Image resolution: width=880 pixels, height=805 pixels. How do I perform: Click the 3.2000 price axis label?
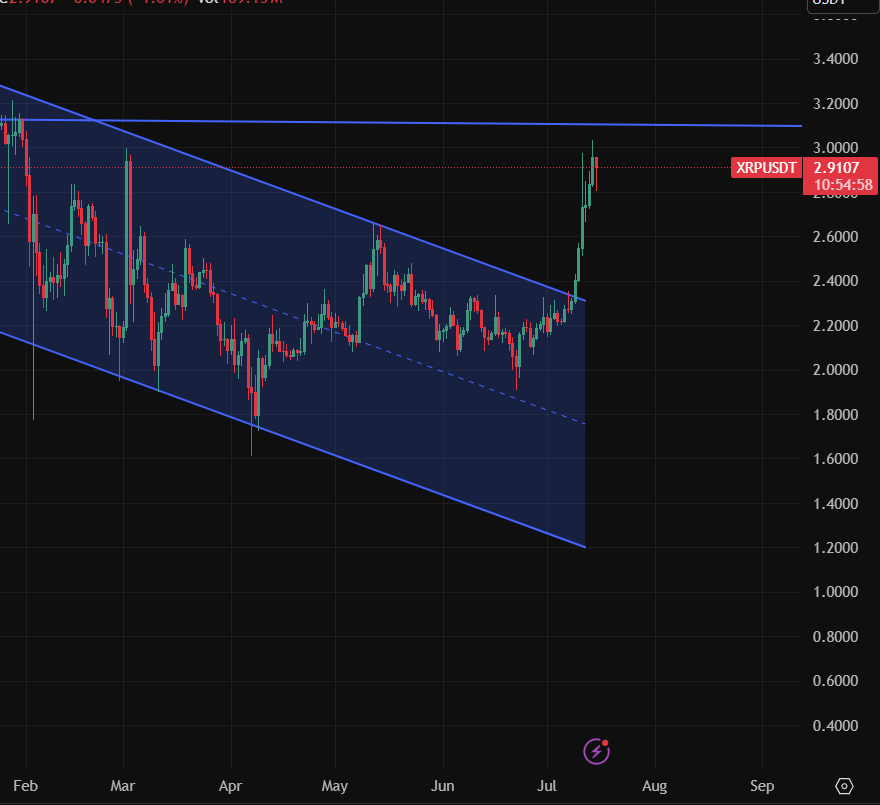pyautogui.click(x=836, y=104)
